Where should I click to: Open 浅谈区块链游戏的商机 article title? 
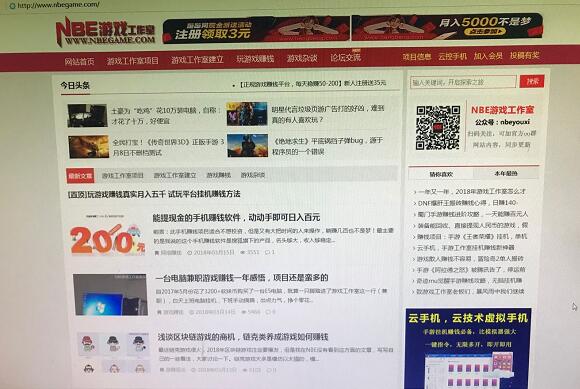click(x=243, y=337)
